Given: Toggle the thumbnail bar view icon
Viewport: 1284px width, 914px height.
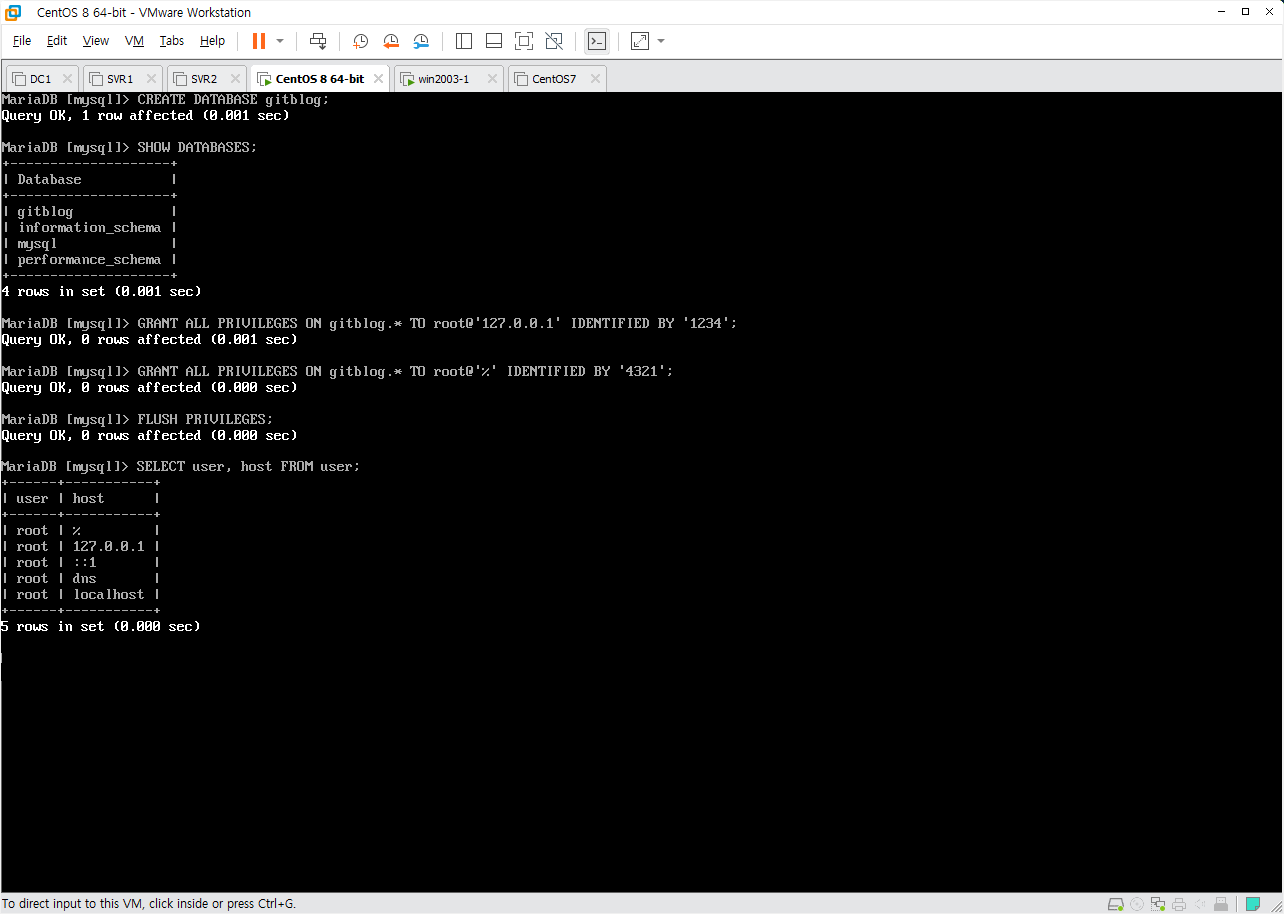Looking at the screenshot, I should point(494,41).
